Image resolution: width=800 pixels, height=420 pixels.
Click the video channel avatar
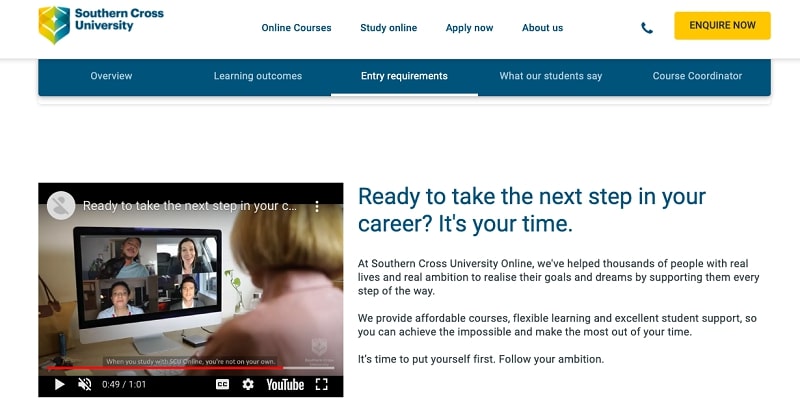(61, 205)
